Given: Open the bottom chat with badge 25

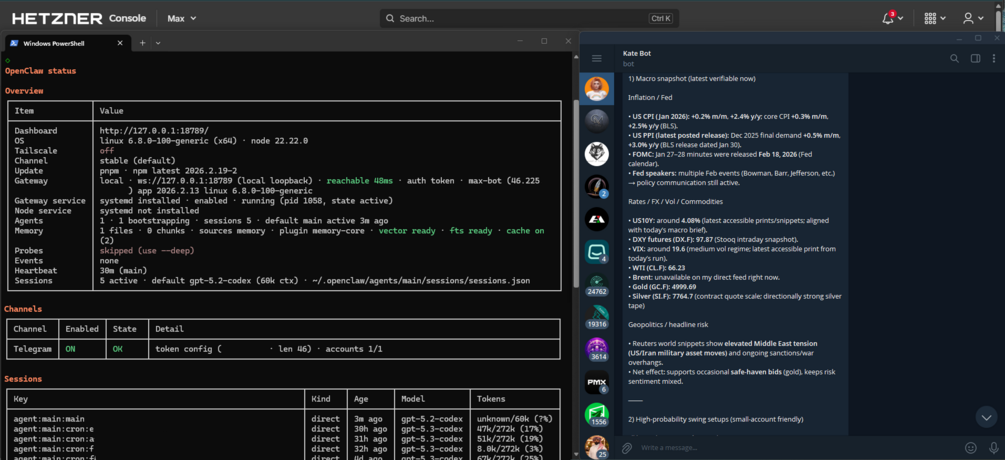Looking at the screenshot, I should [x=597, y=447].
